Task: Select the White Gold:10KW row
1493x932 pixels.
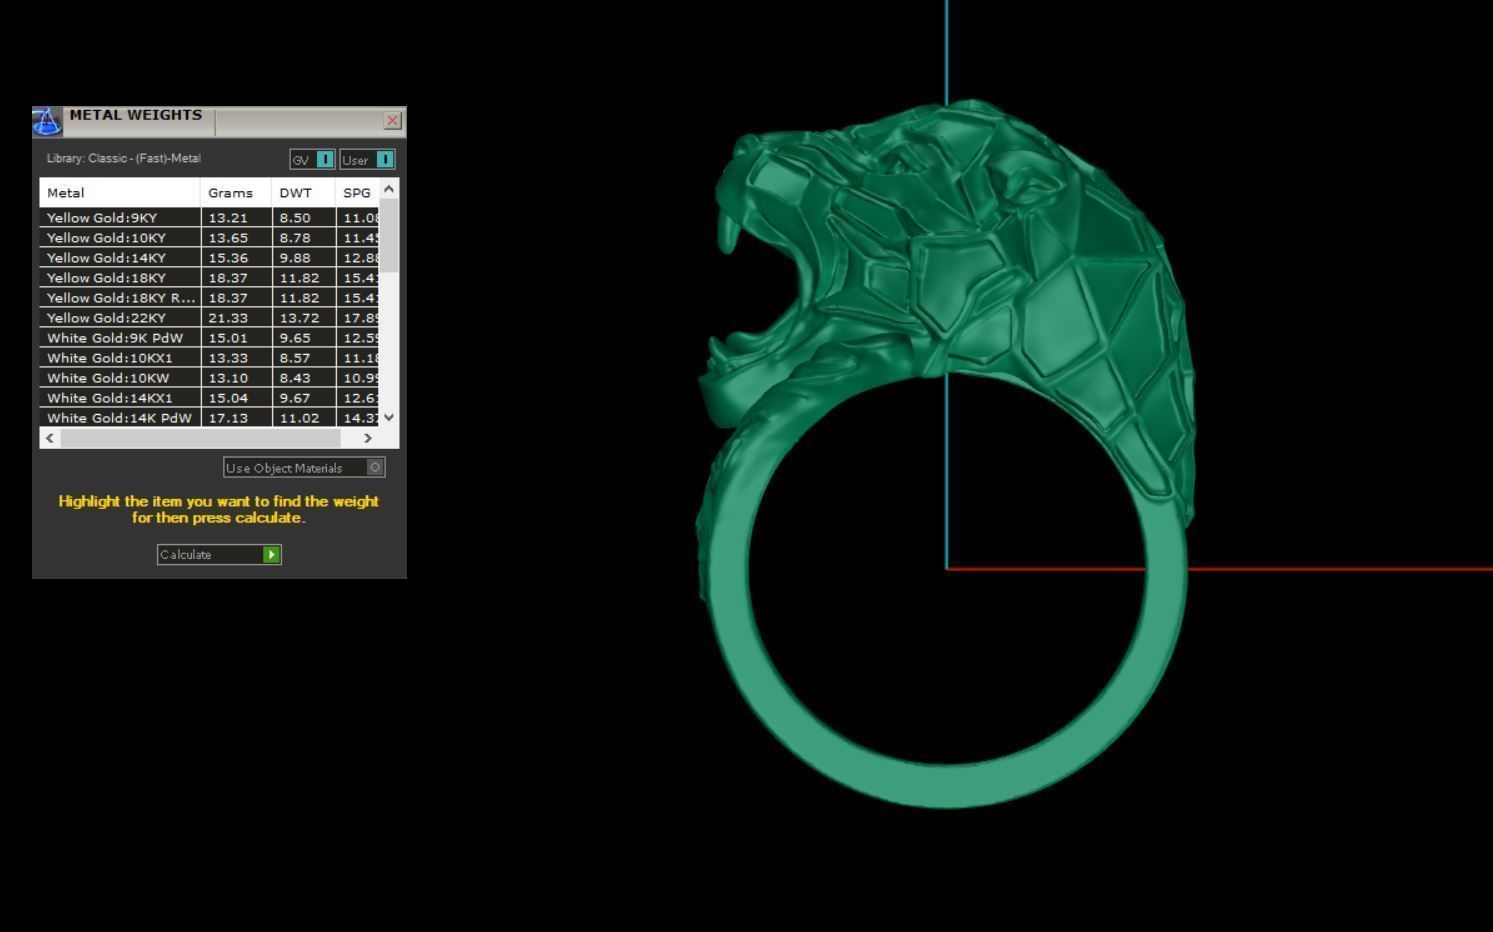Action: tap(209, 377)
